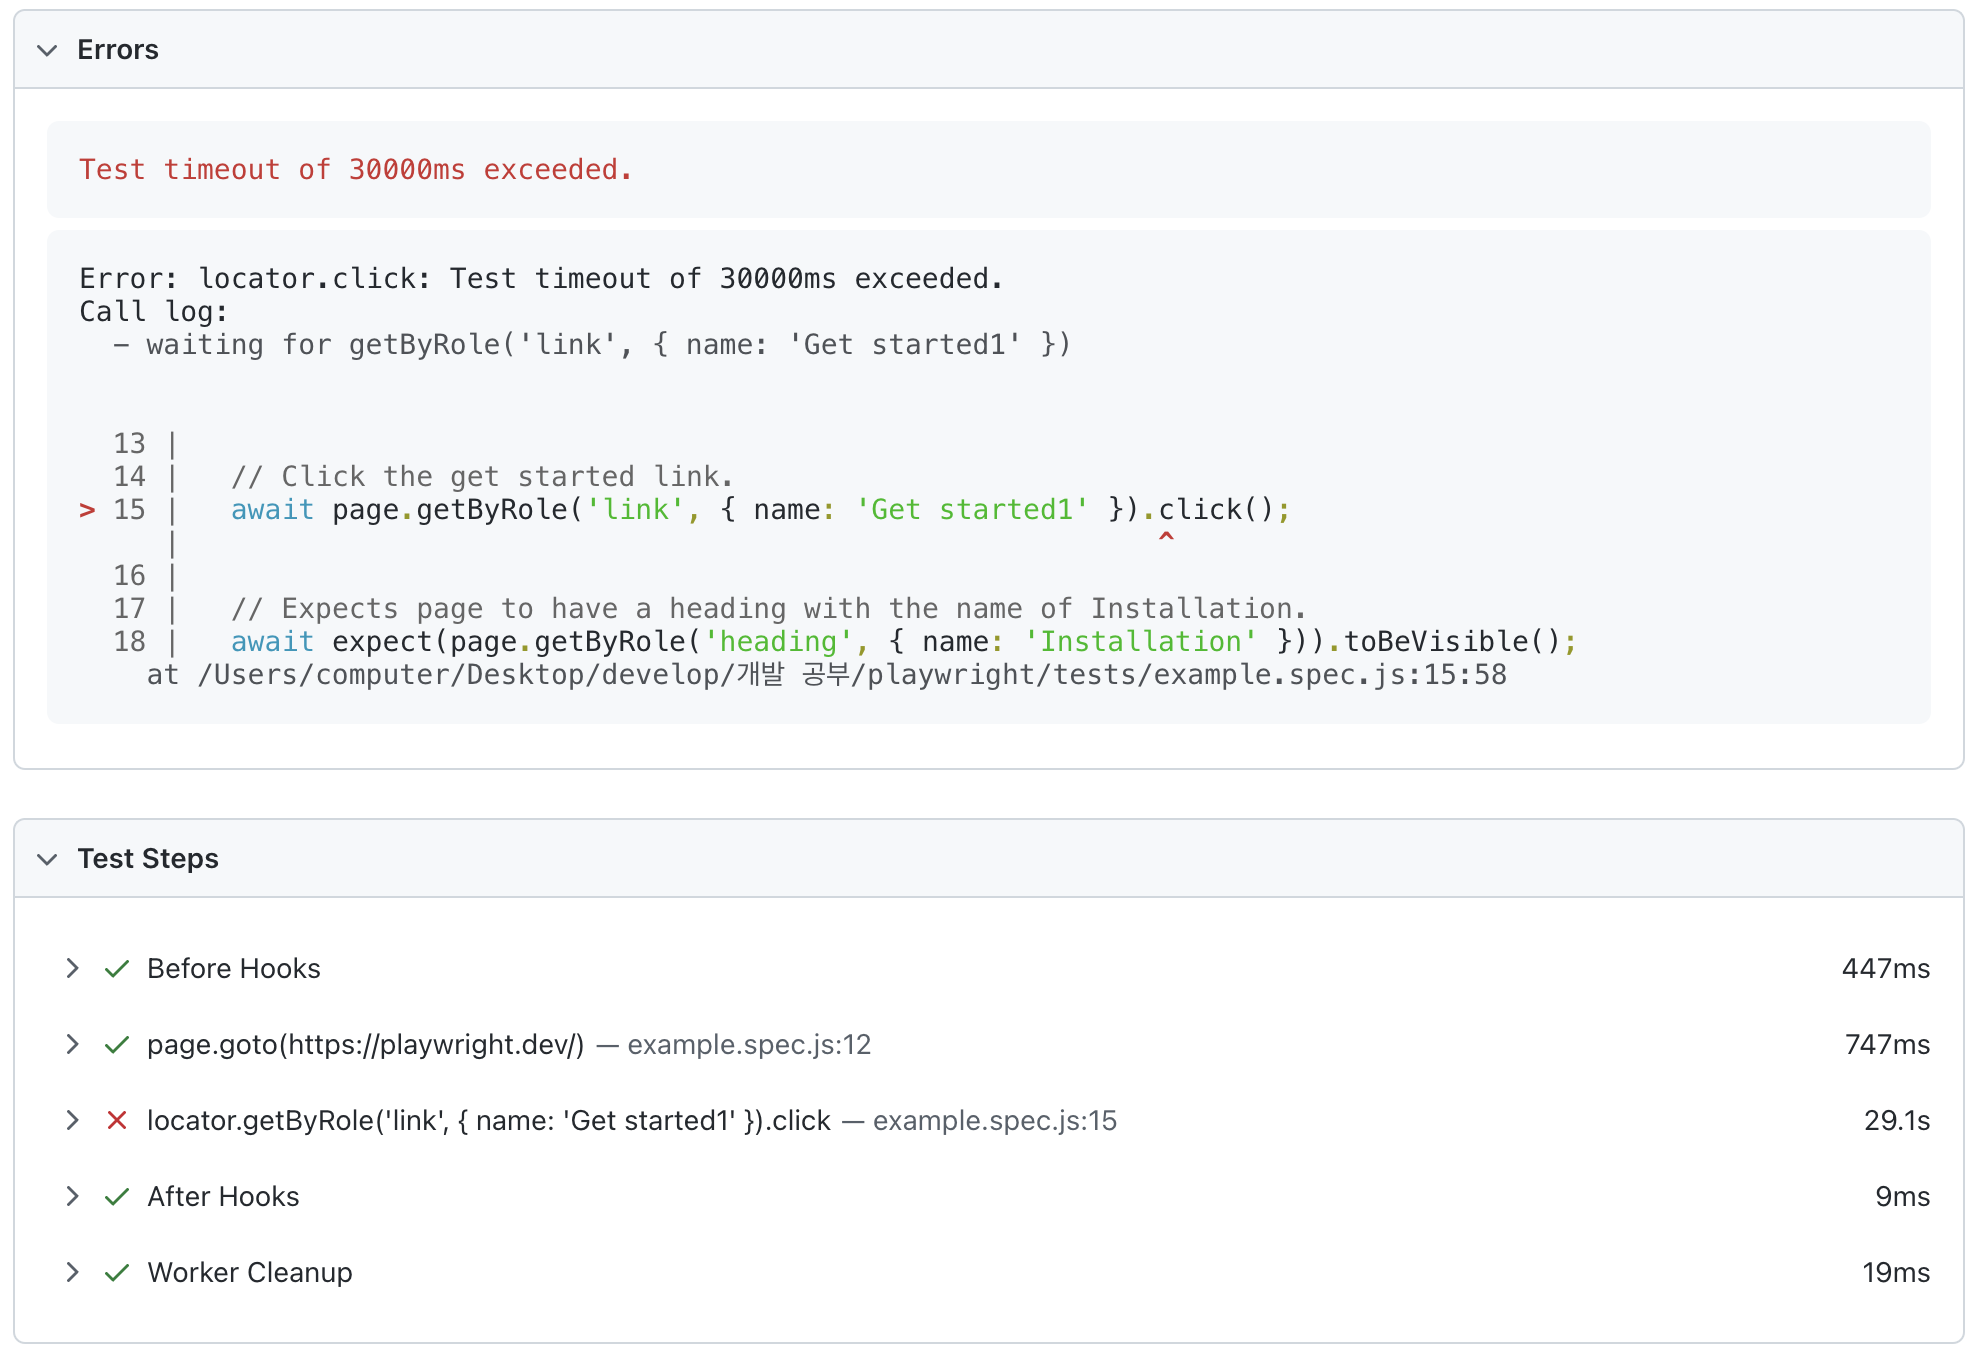This screenshot has height=1360, width=1986.
Task: Expand the Before Hooks step
Action: [72, 968]
